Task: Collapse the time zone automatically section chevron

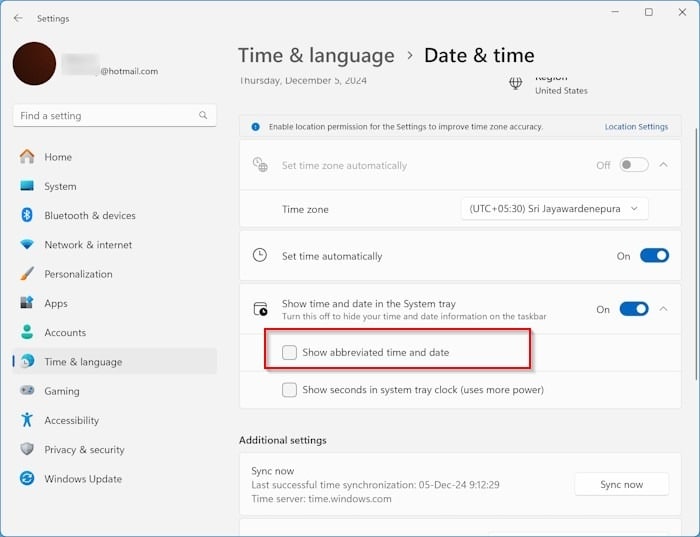Action: [x=664, y=165]
